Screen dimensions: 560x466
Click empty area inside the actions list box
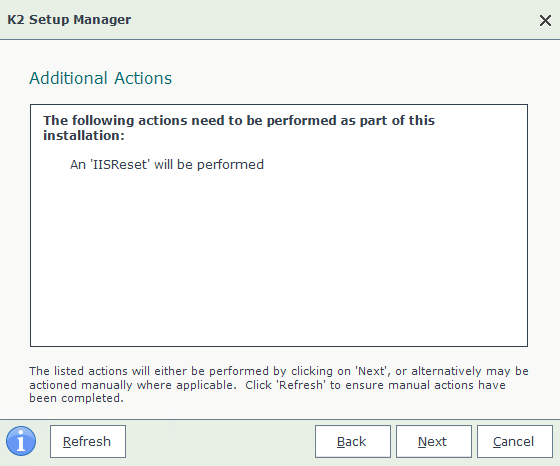coord(279,257)
